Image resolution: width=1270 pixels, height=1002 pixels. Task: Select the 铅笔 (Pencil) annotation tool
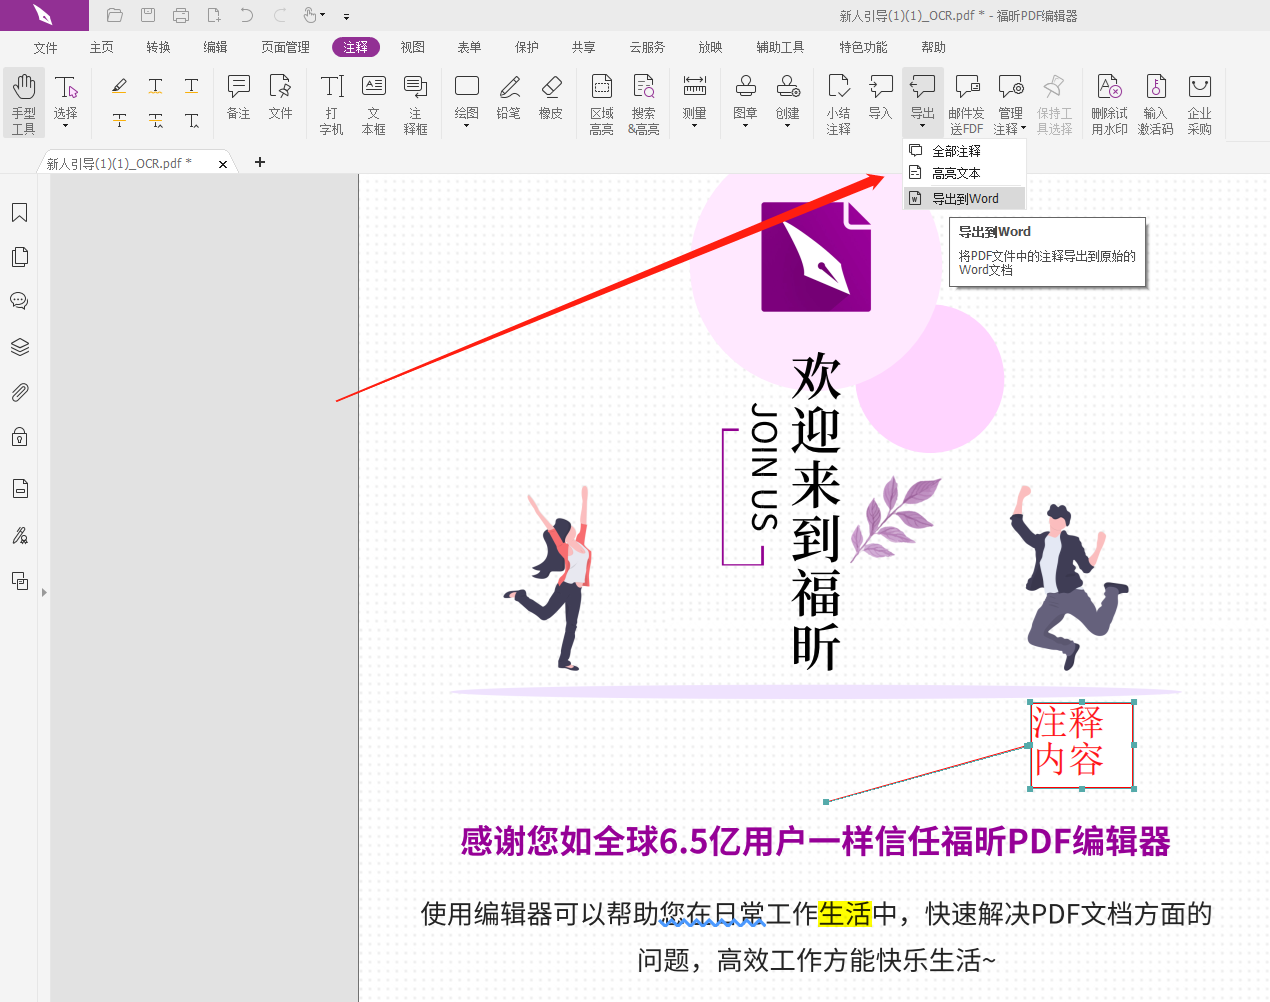pyautogui.click(x=508, y=100)
